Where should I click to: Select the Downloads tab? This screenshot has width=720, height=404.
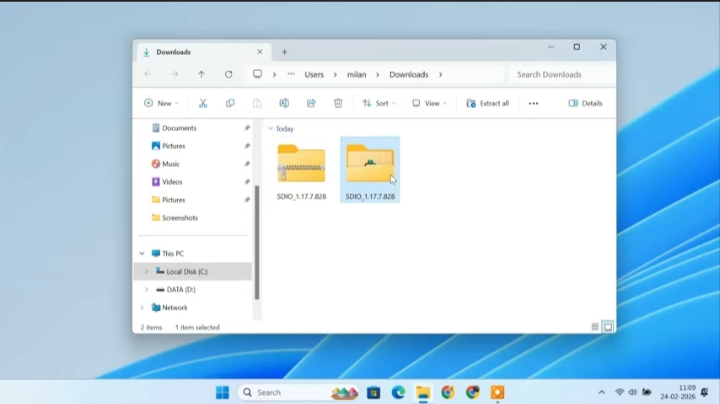tap(204, 52)
